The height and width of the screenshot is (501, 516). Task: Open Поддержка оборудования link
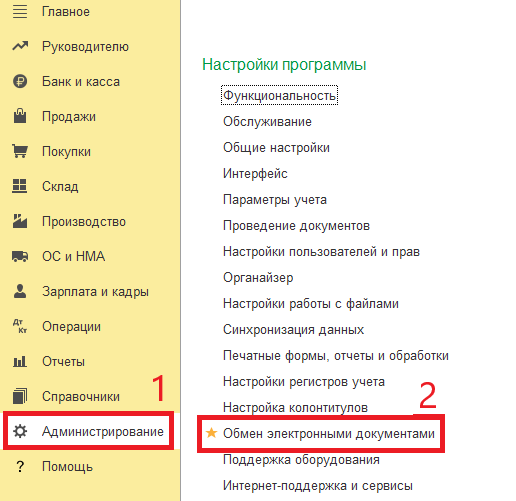[x=301, y=460]
